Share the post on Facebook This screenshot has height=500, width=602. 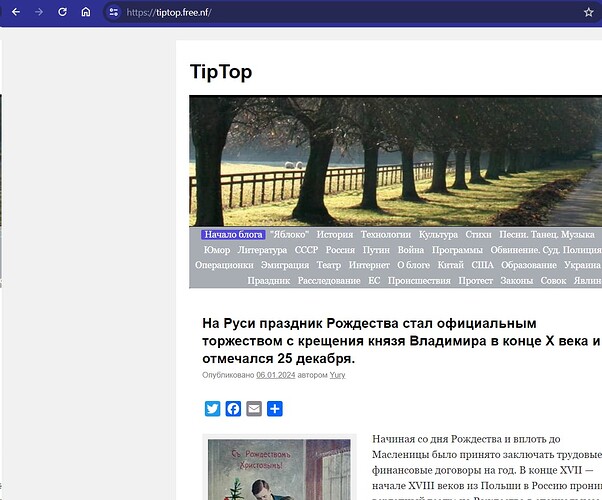point(233,408)
